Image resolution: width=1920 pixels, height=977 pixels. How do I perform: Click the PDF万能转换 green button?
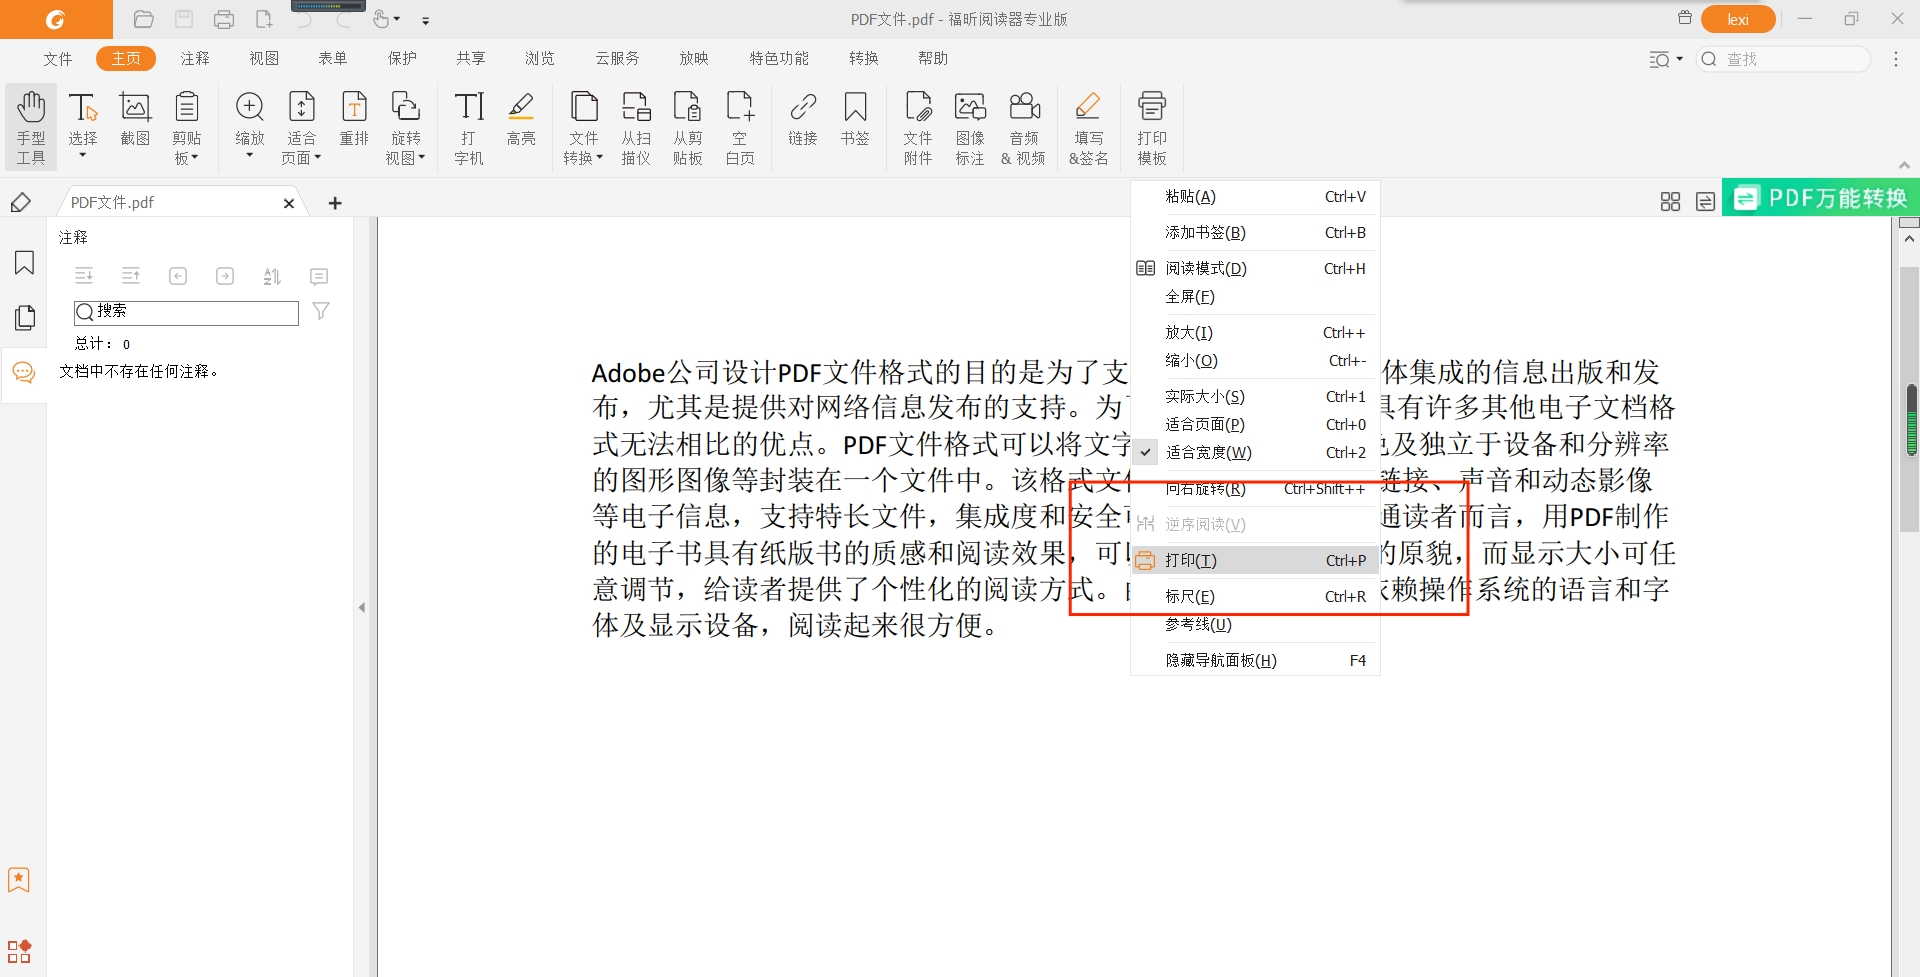point(1821,198)
